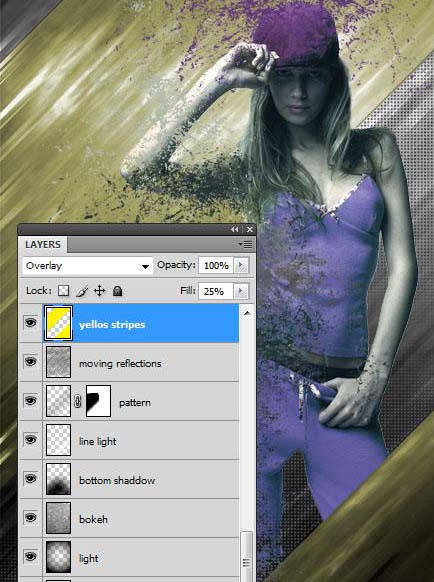Select layer named 'pattern'
This screenshot has width=434, height=582.
pyautogui.click(x=135, y=403)
